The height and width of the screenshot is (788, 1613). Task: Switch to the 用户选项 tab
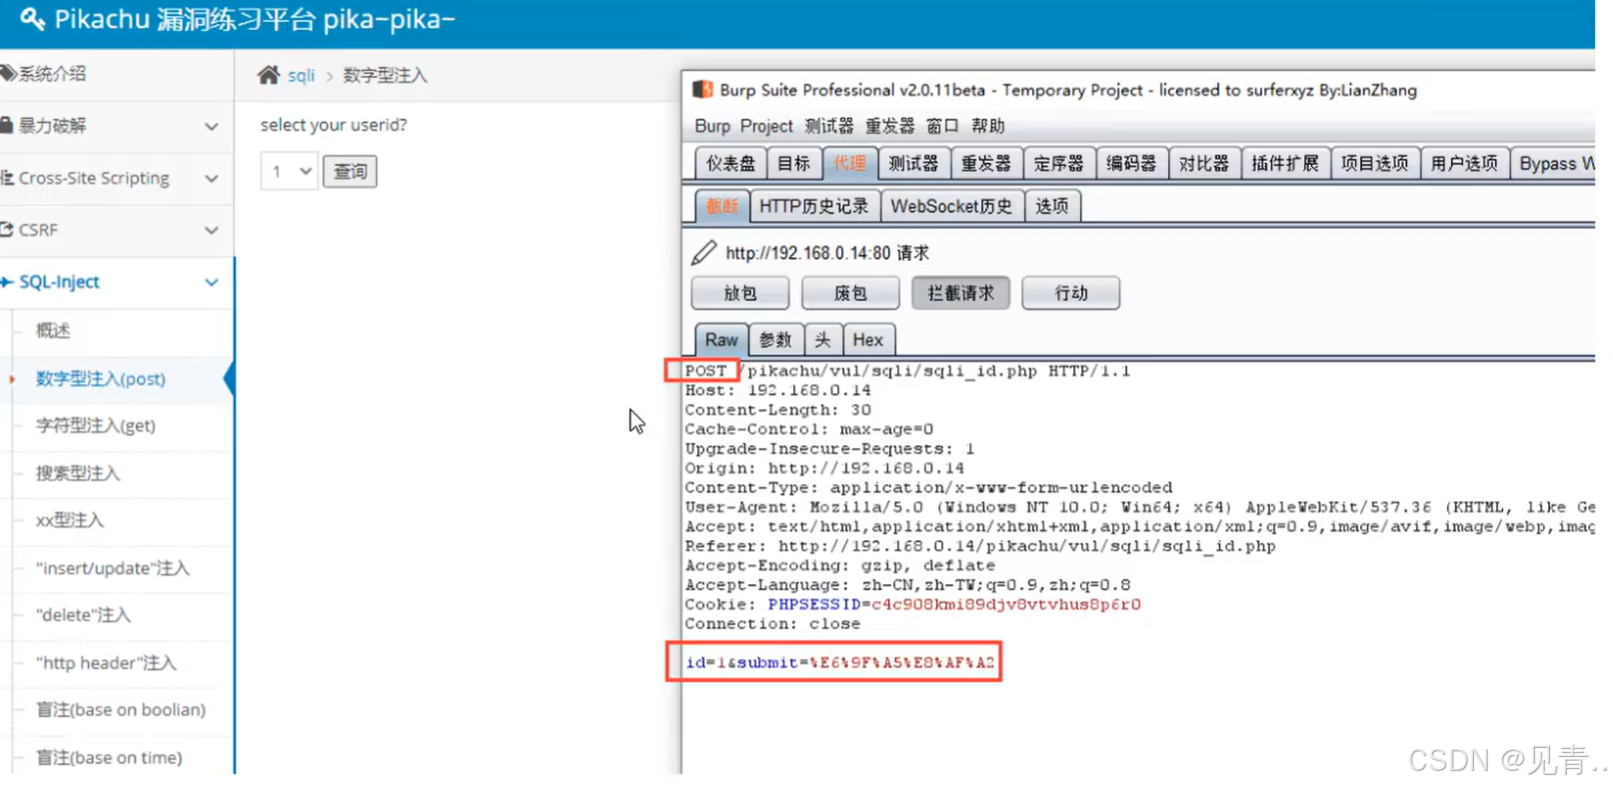click(1464, 163)
